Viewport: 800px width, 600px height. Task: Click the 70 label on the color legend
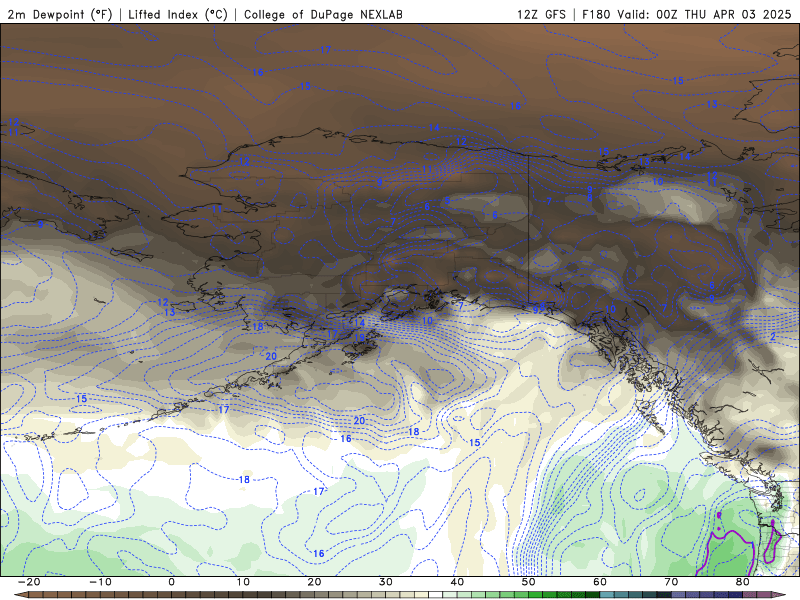pos(671,582)
